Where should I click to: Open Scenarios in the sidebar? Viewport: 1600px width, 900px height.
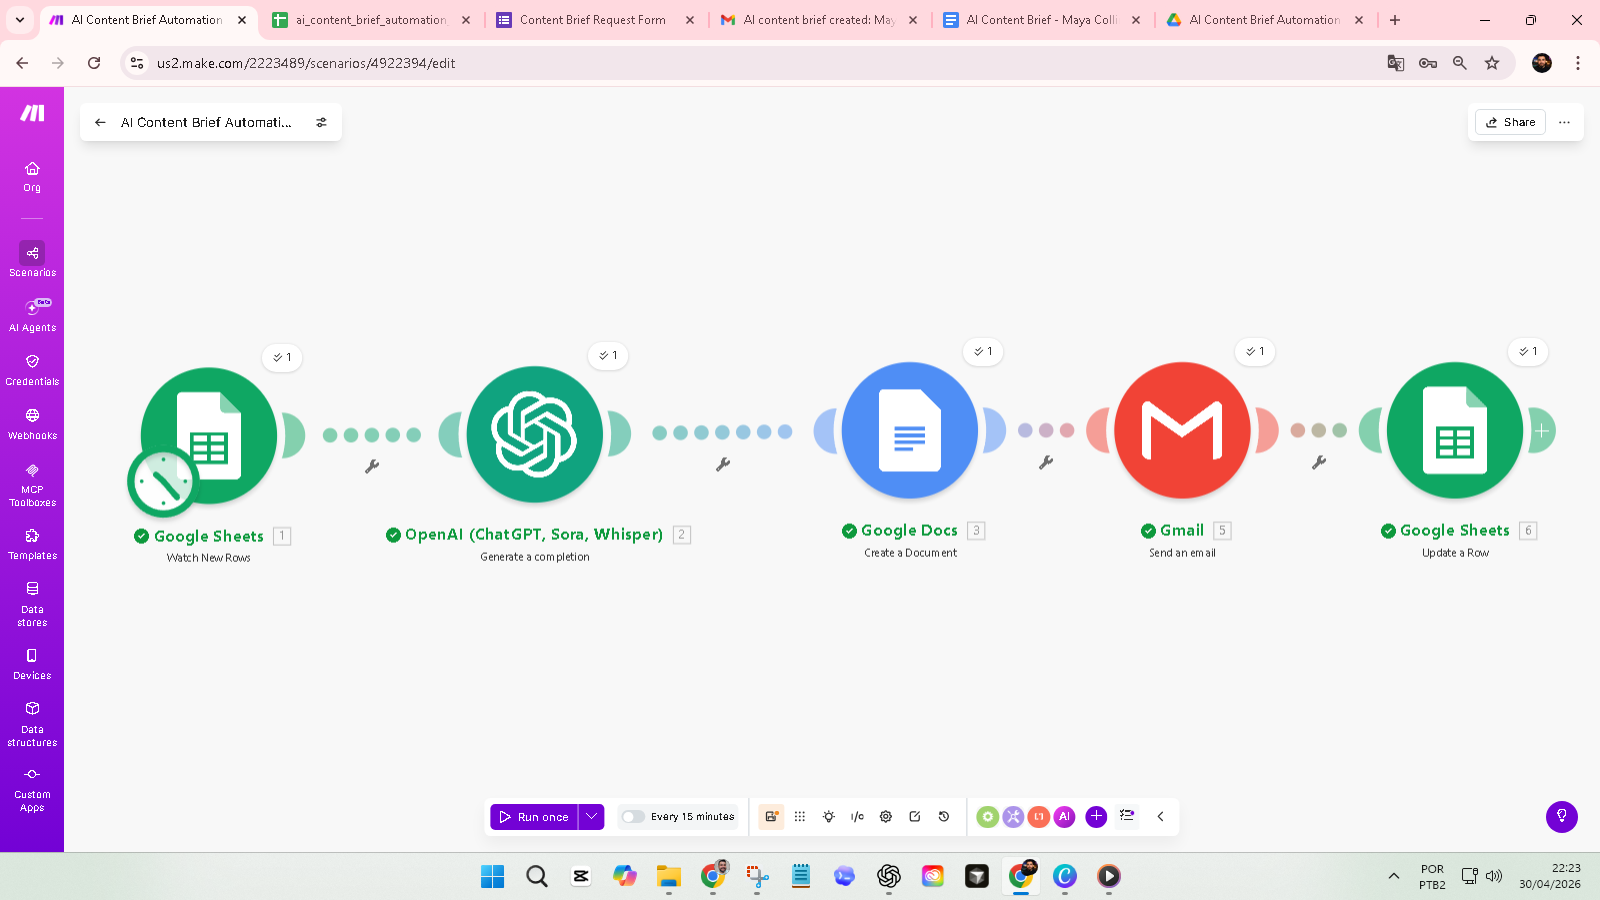pyautogui.click(x=32, y=260)
